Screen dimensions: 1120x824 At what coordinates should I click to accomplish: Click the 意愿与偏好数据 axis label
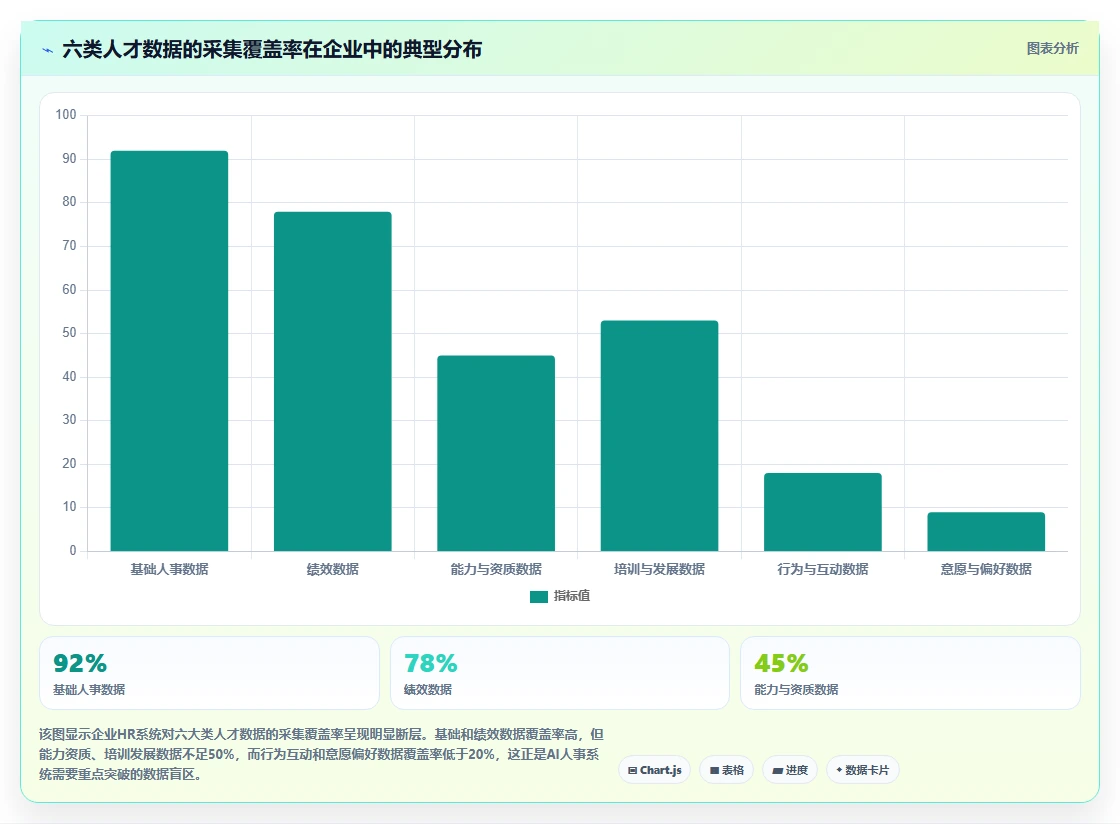[x=986, y=569]
